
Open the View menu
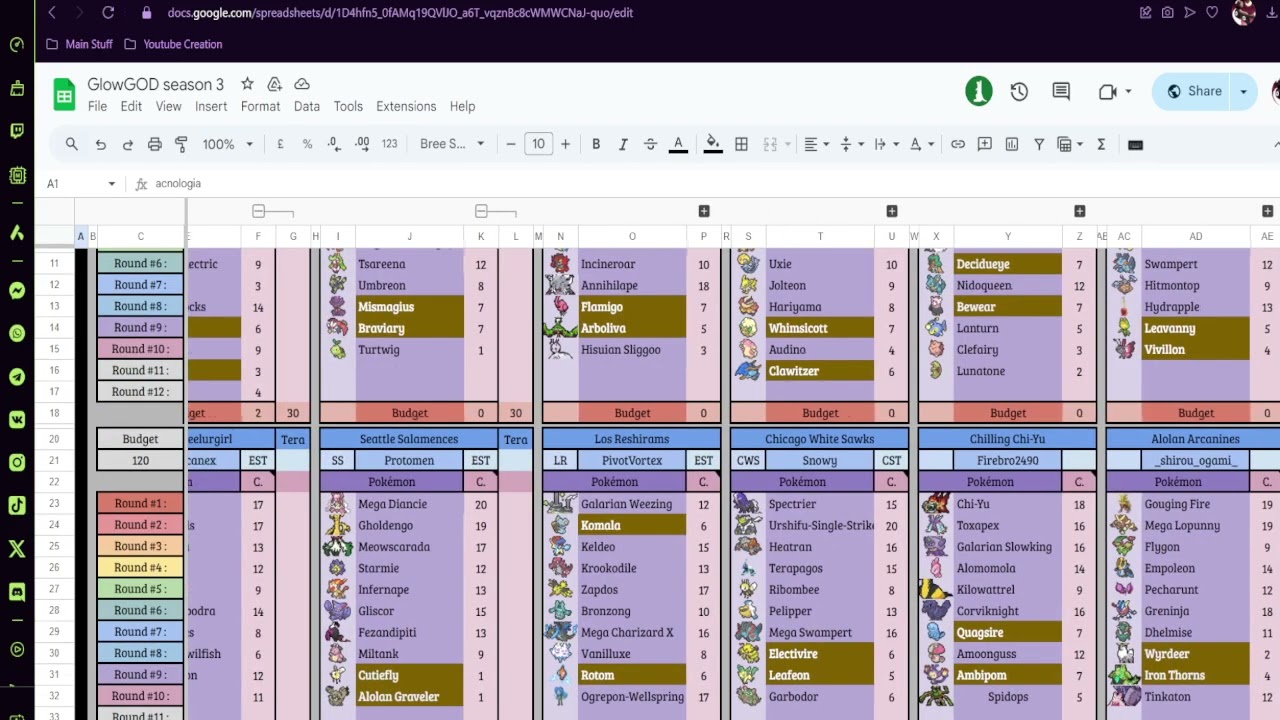pos(168,106)
